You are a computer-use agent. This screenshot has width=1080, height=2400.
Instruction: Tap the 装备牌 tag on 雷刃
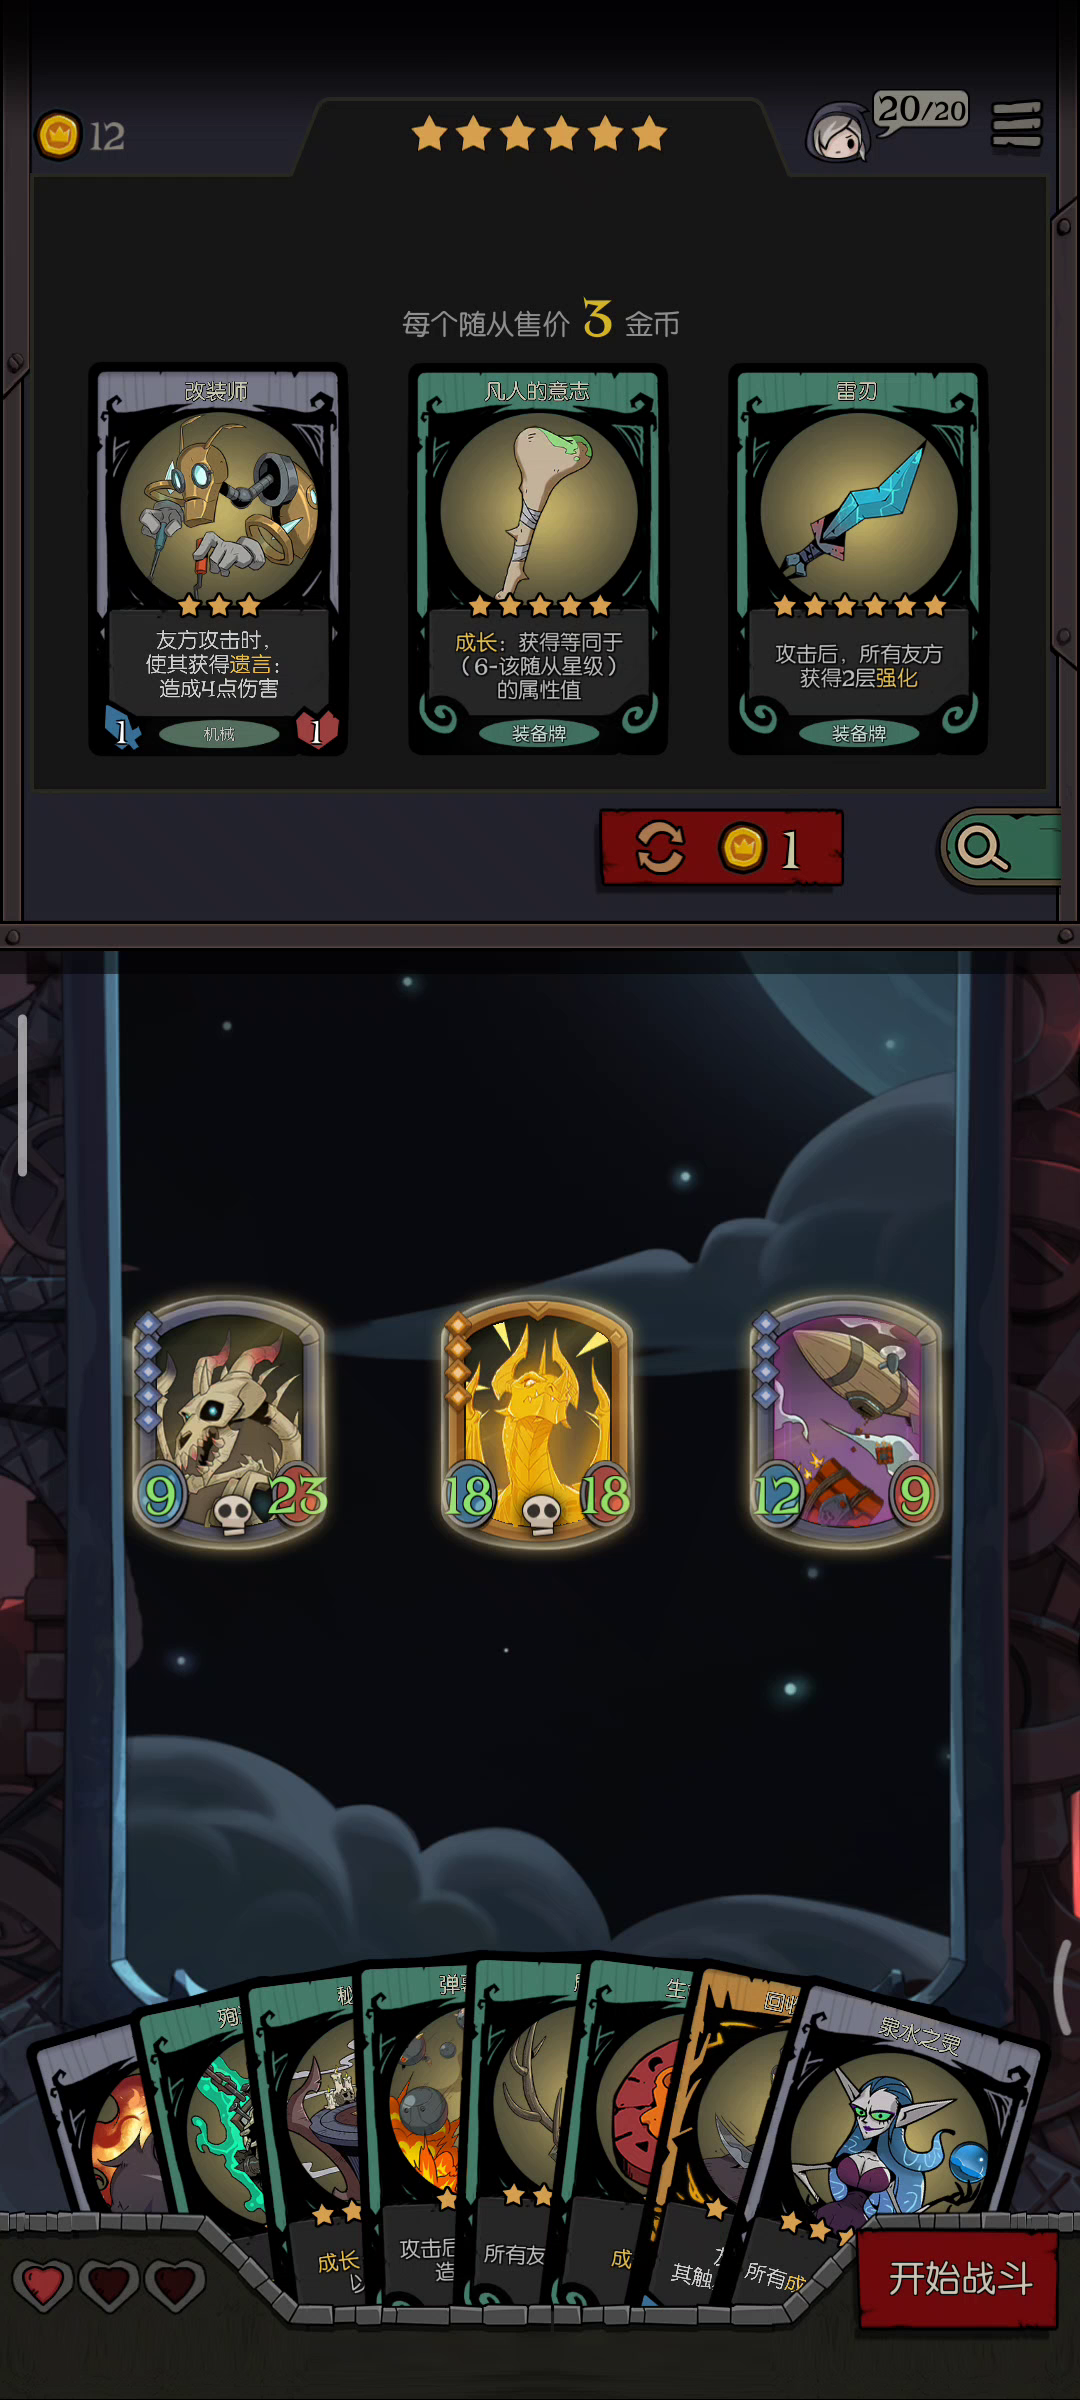pyautogui.click(x=858, y=734)
